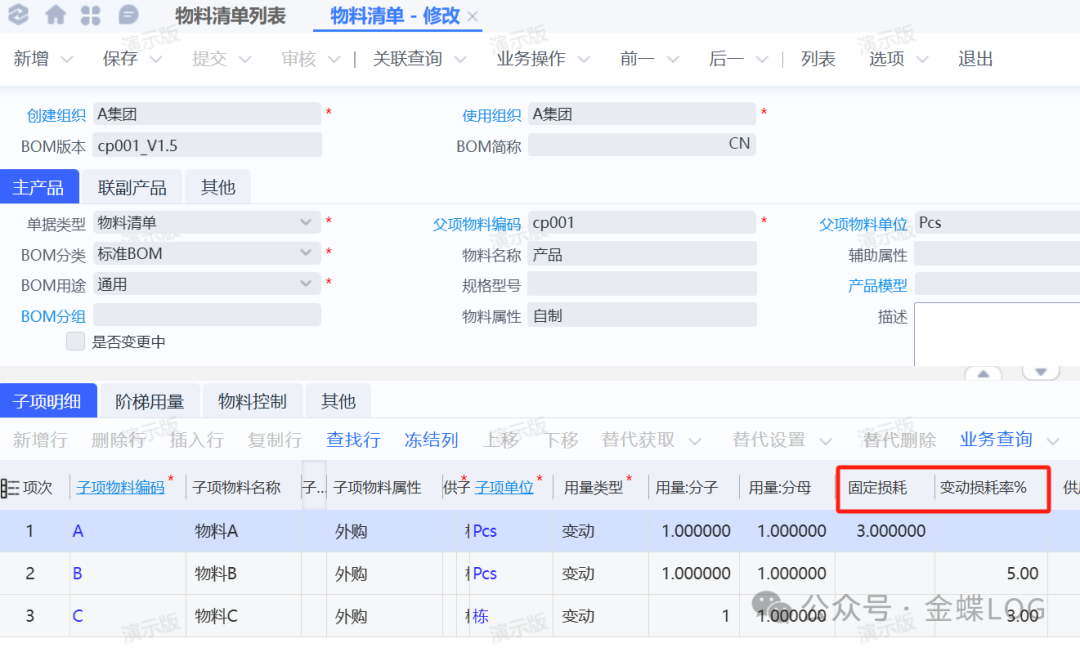Go to the home page icon

[56, 15]
